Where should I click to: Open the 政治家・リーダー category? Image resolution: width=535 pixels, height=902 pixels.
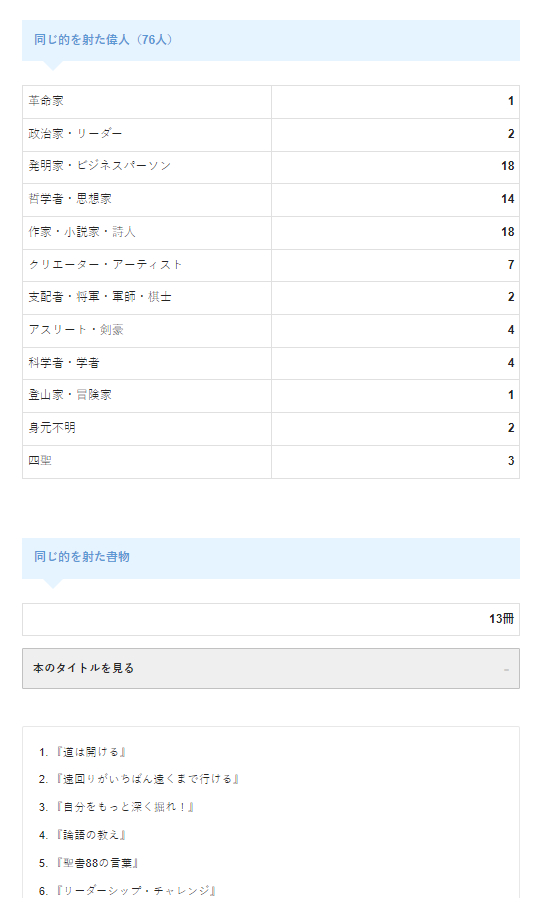(x=270, y=135)
